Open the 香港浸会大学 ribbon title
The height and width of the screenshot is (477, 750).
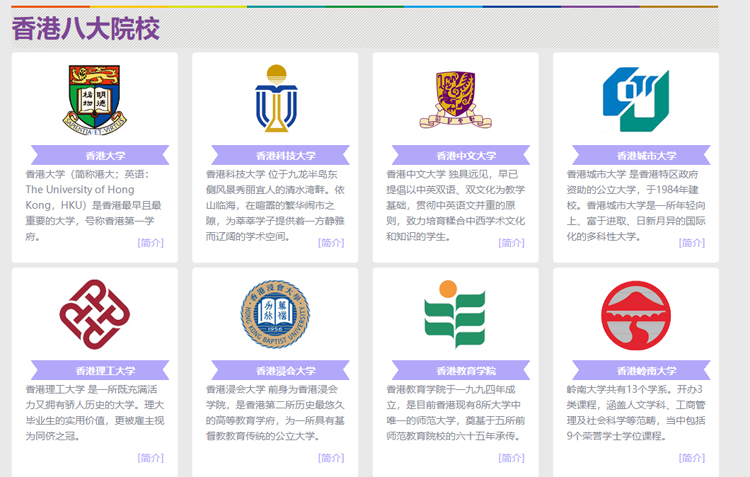point(280,371)
